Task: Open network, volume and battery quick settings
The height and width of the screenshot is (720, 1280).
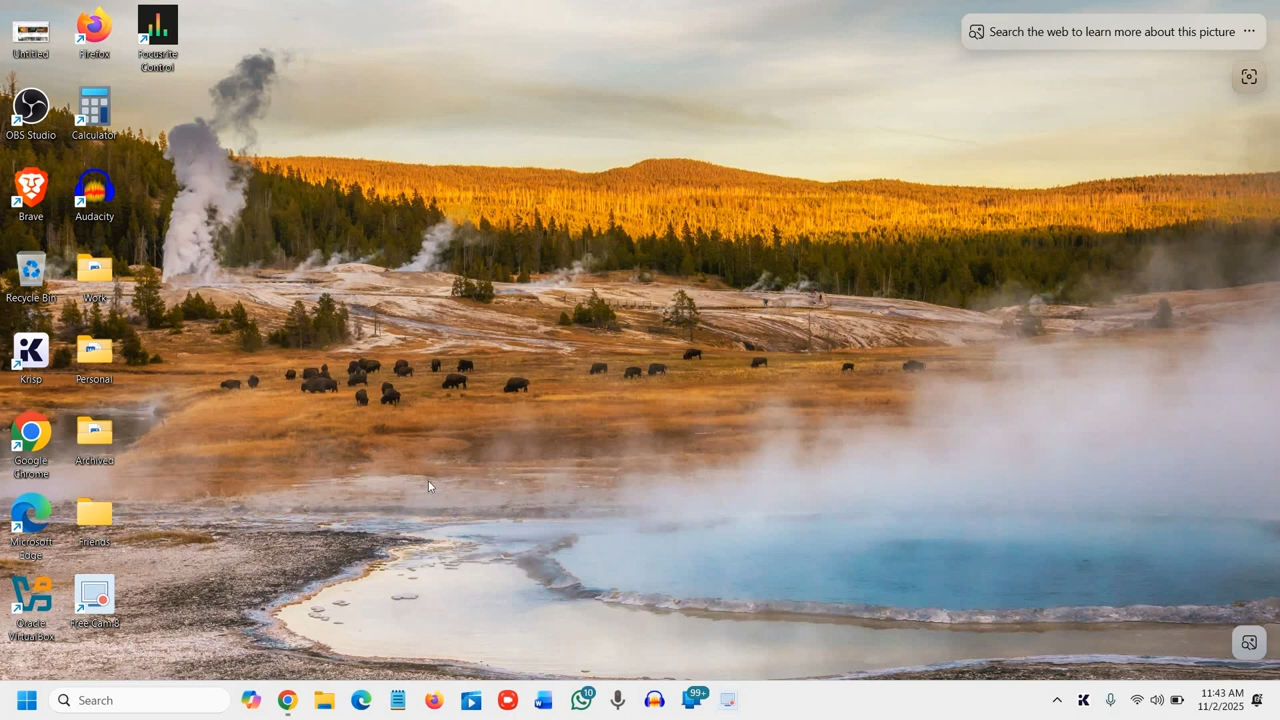Action: click(1157, 700)
